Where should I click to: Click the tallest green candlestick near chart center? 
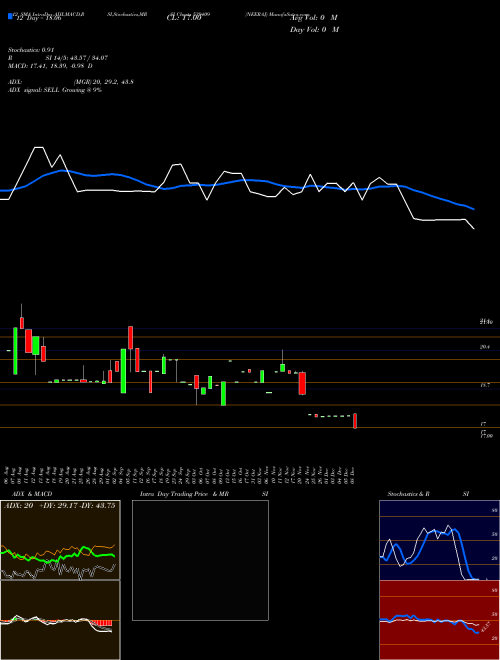tap(123, 371)
